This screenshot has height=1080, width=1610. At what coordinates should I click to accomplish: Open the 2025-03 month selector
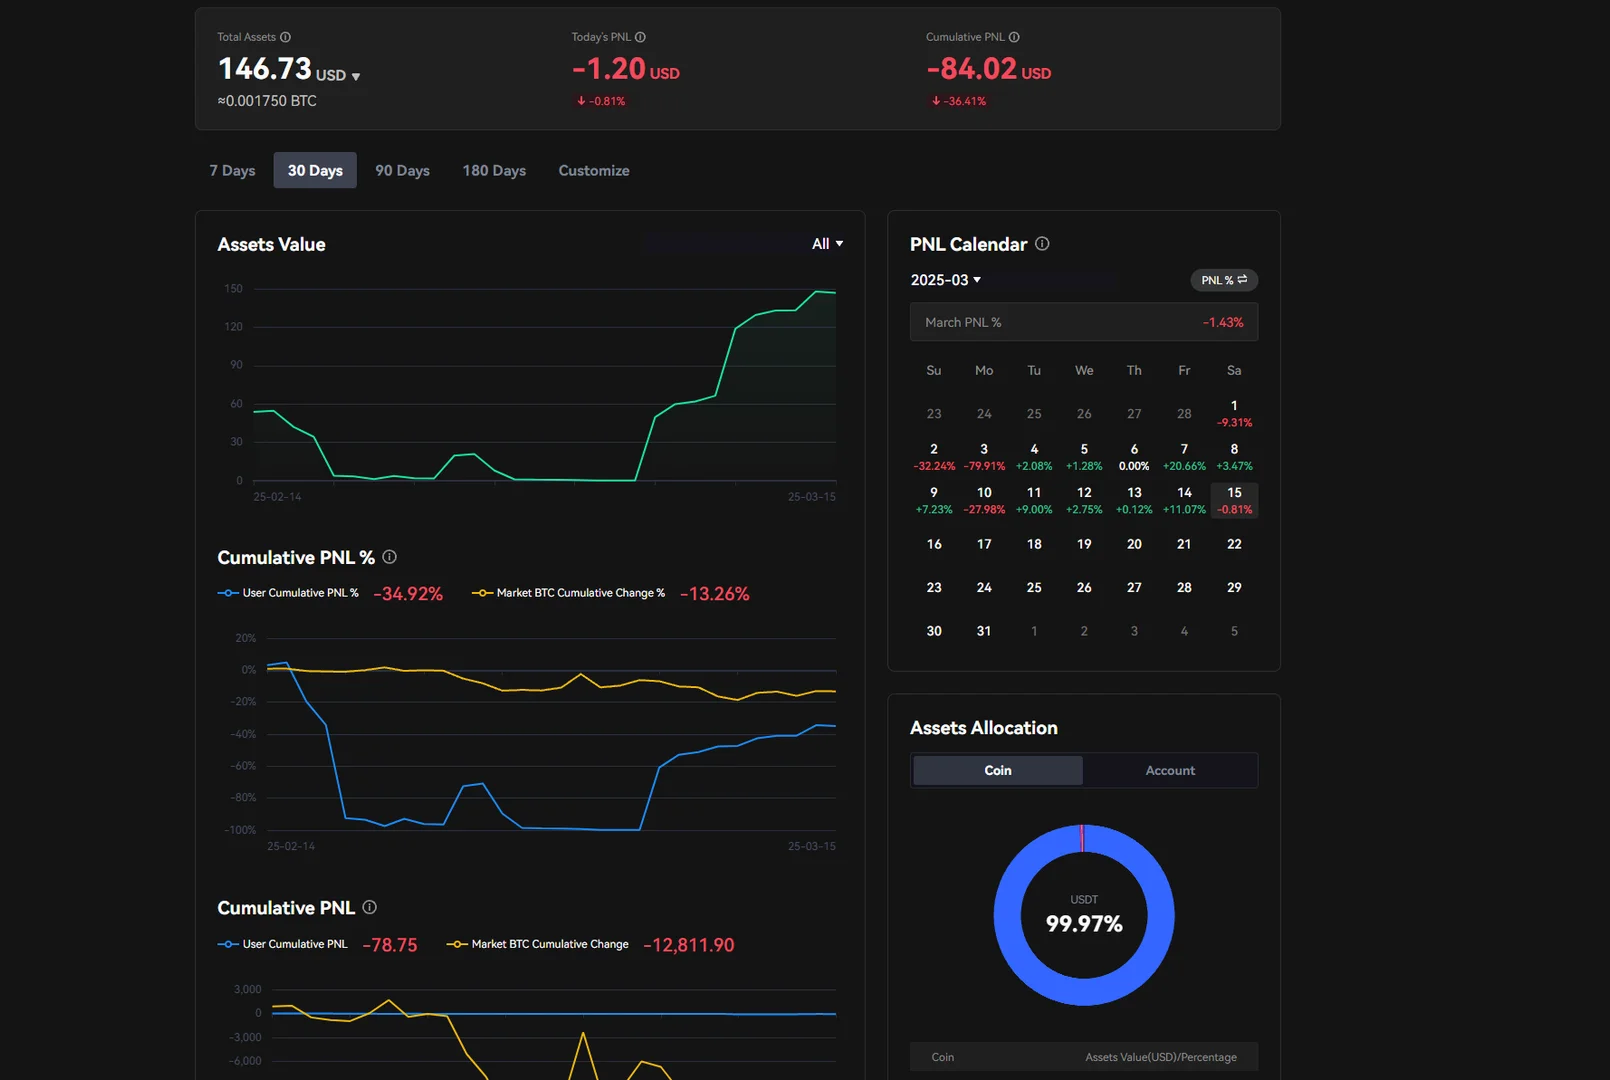945,280
